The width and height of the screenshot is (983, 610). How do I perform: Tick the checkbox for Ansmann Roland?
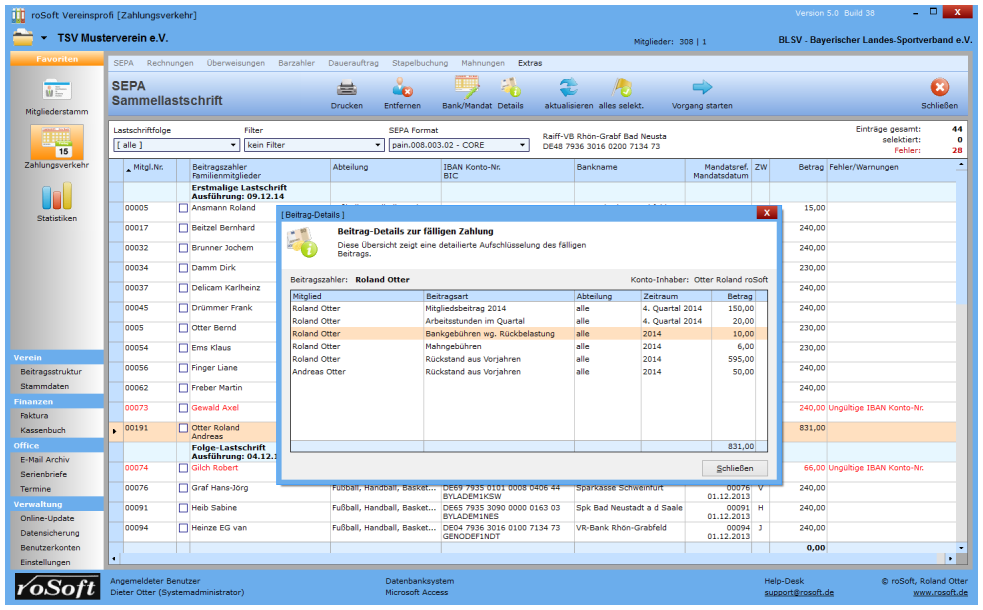[183, 208]
